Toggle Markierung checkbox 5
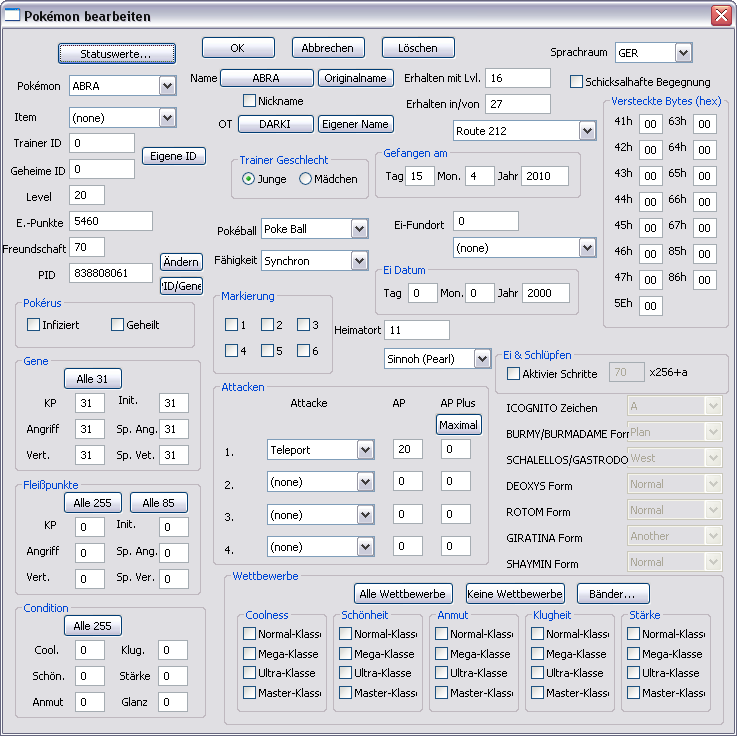This screenshot has width=737, height=736. 267,351
